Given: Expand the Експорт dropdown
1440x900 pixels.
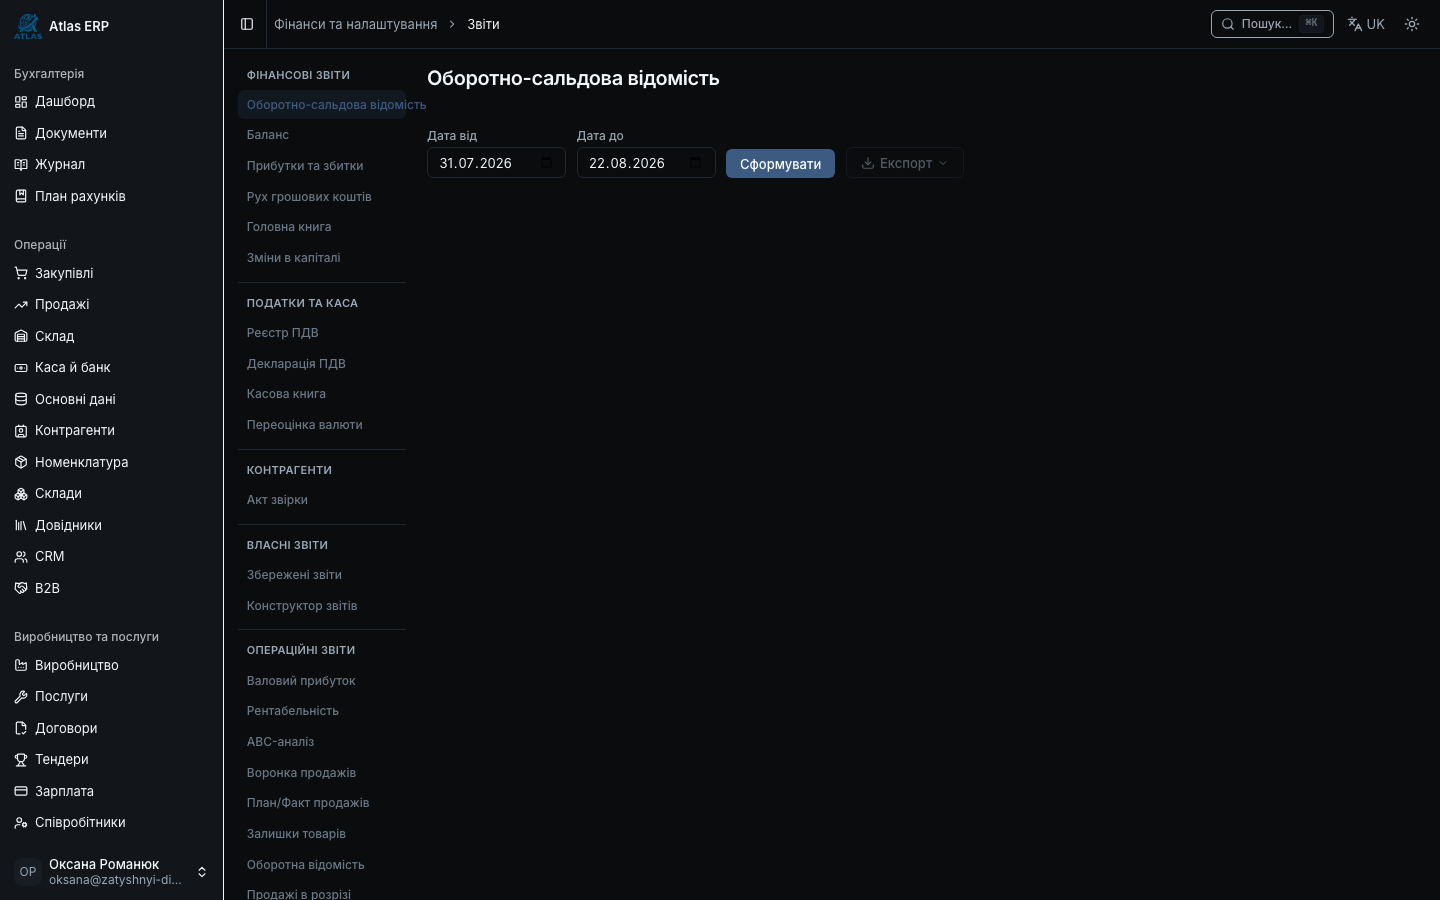Looking at the screenshot, I should [x=904, y=163].
